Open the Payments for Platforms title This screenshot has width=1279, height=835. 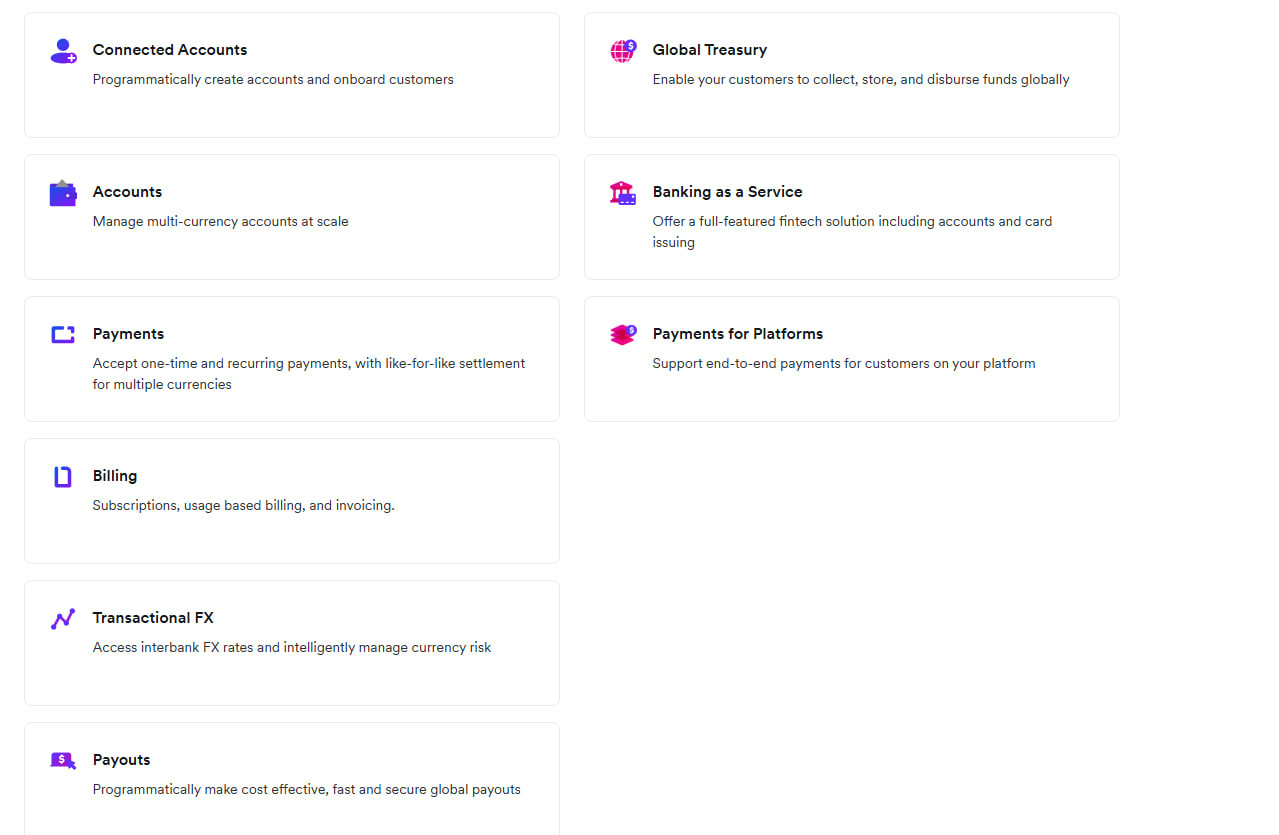coord(738,334)
